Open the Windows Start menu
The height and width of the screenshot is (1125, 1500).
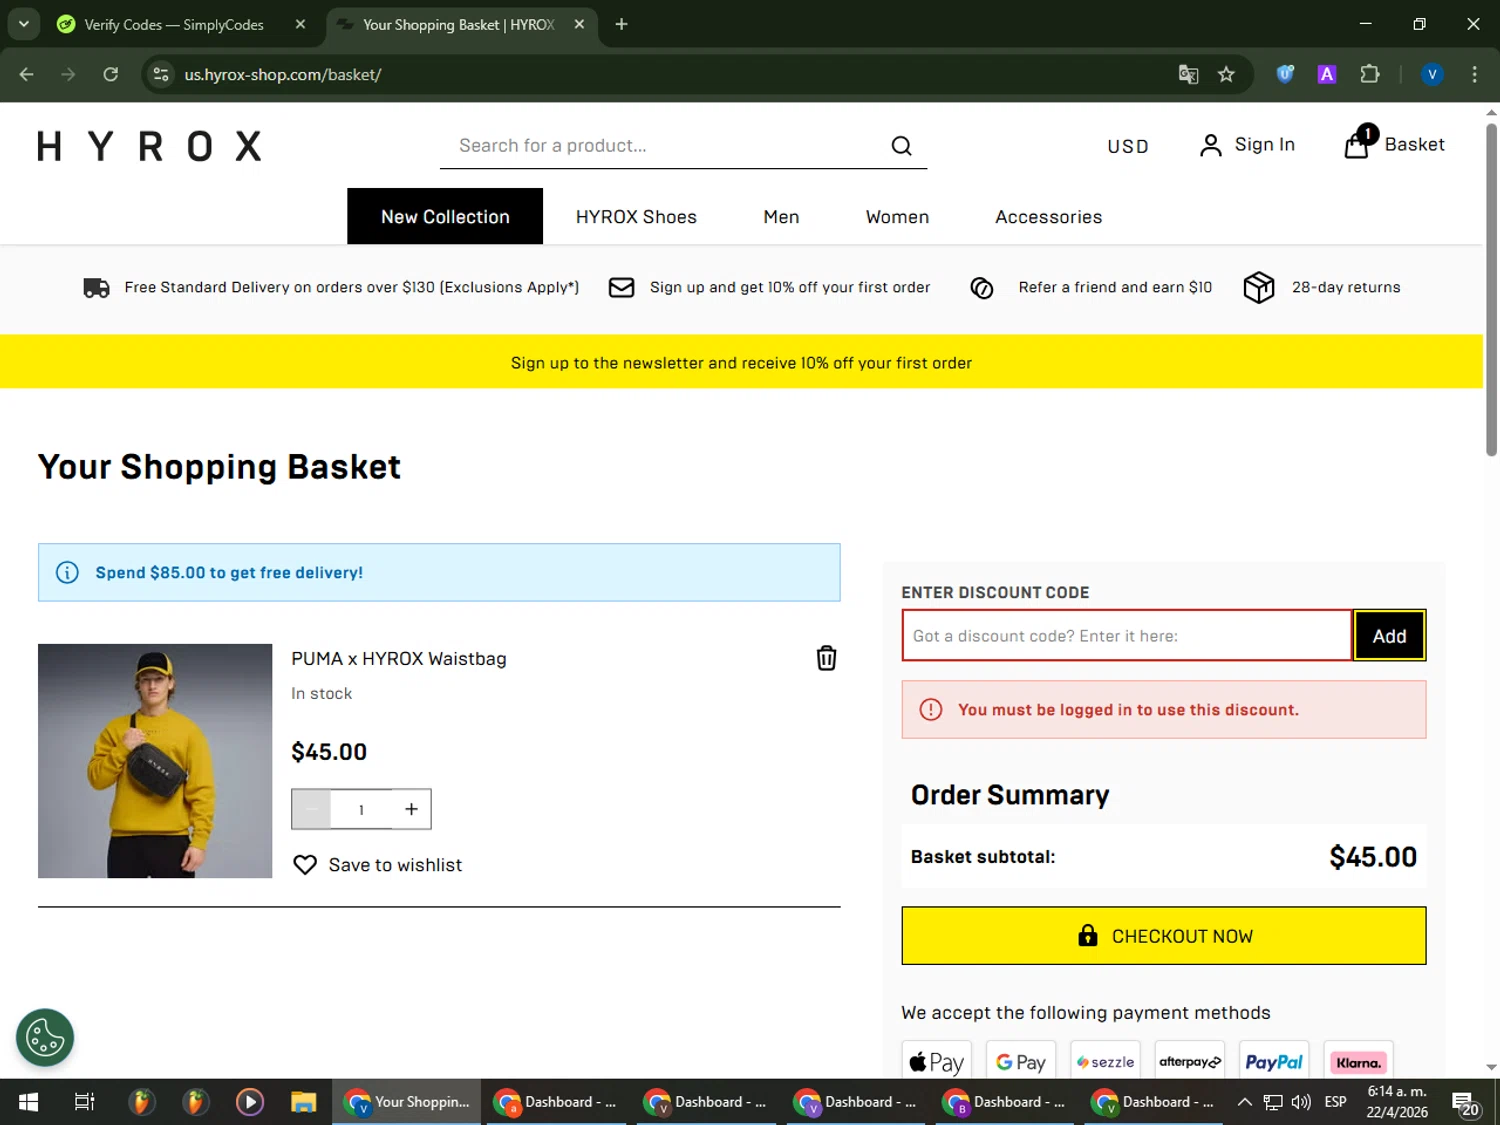(28, 1102)
